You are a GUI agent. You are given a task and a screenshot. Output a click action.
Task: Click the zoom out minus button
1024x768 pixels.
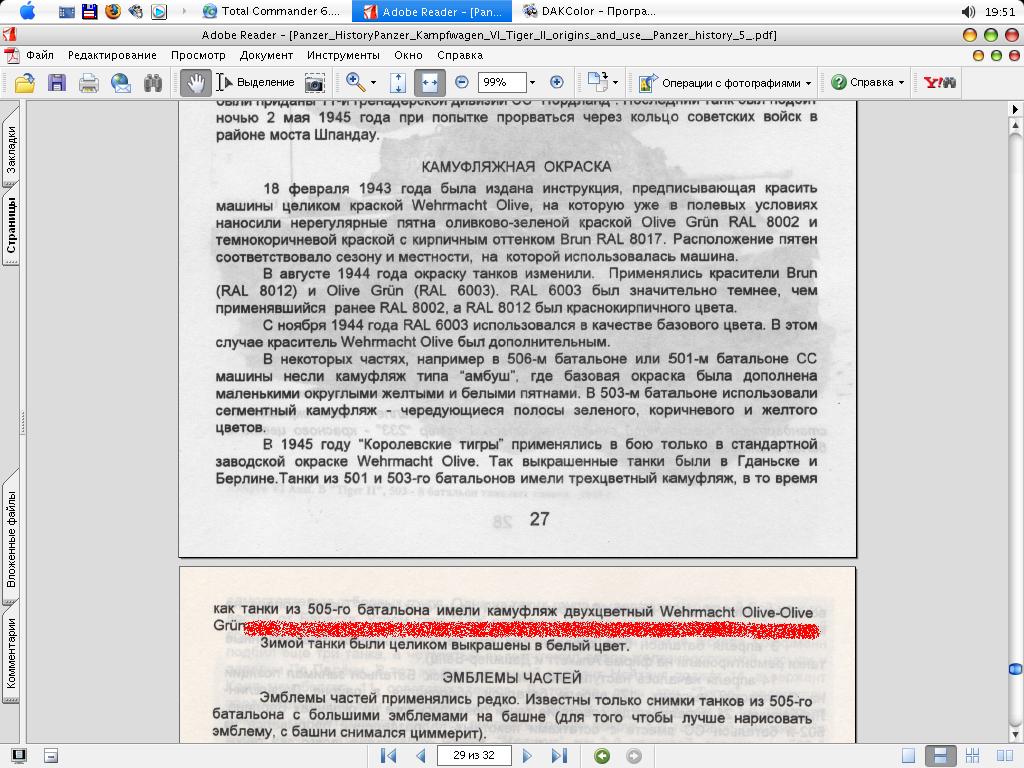coord(462,82)
